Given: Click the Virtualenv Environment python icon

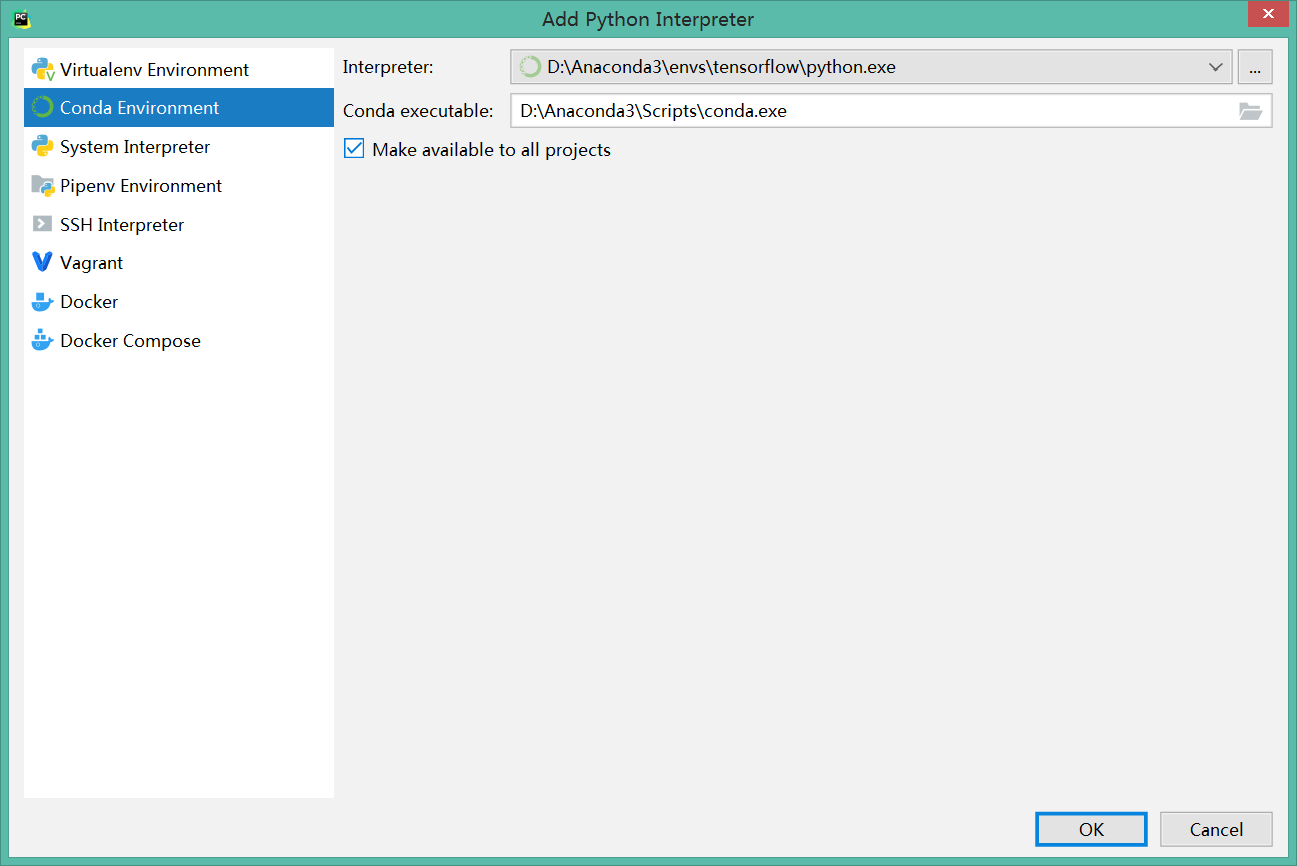Looking at the screenshot, I should pos(43,69).
